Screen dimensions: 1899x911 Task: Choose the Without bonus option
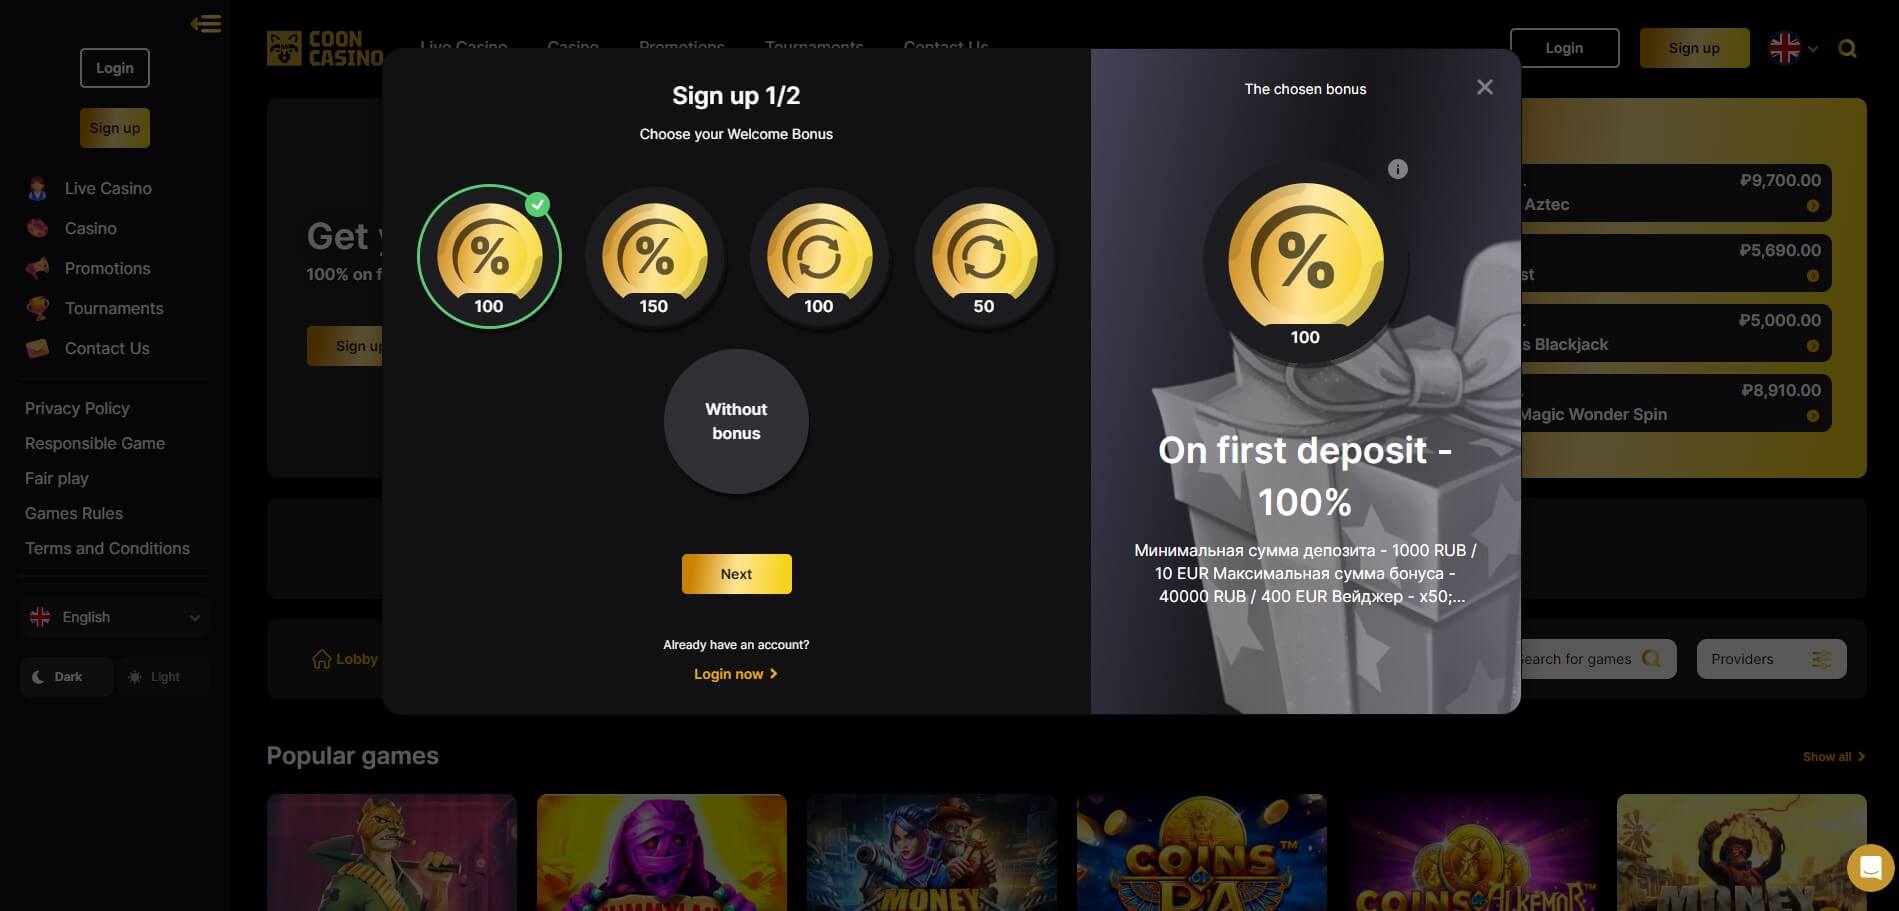click(x=736, y=421)
